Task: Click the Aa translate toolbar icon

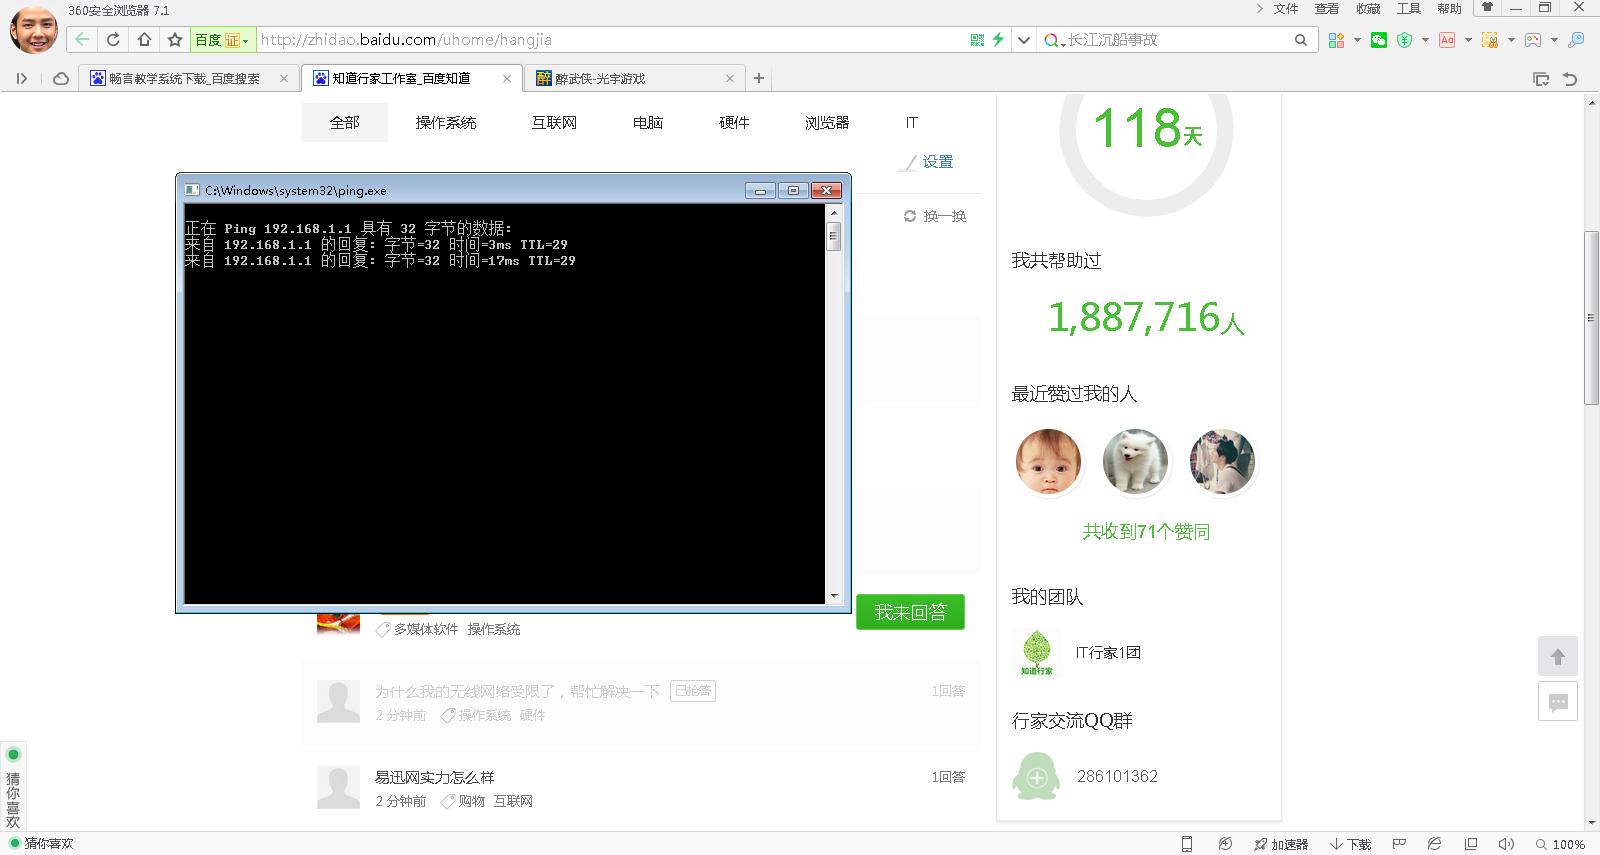Action: pyautogui.click(x=1447, y=40)
